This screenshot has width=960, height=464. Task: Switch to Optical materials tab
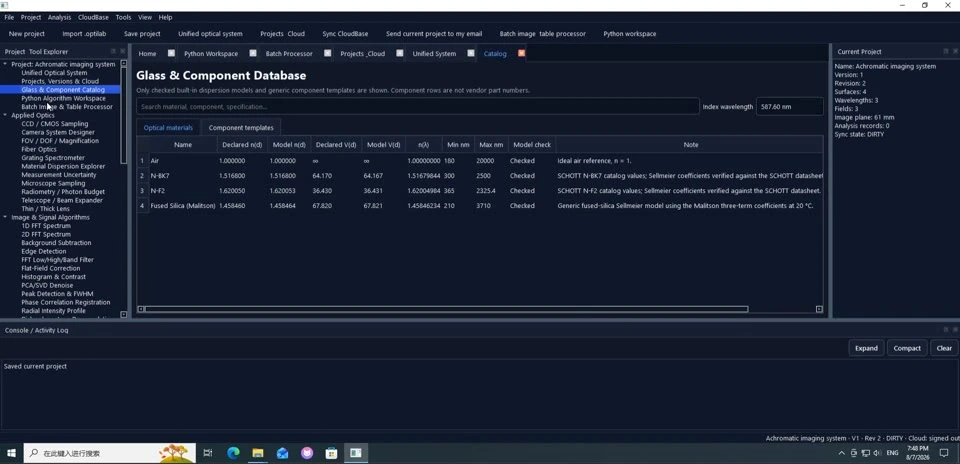point(168,127)
